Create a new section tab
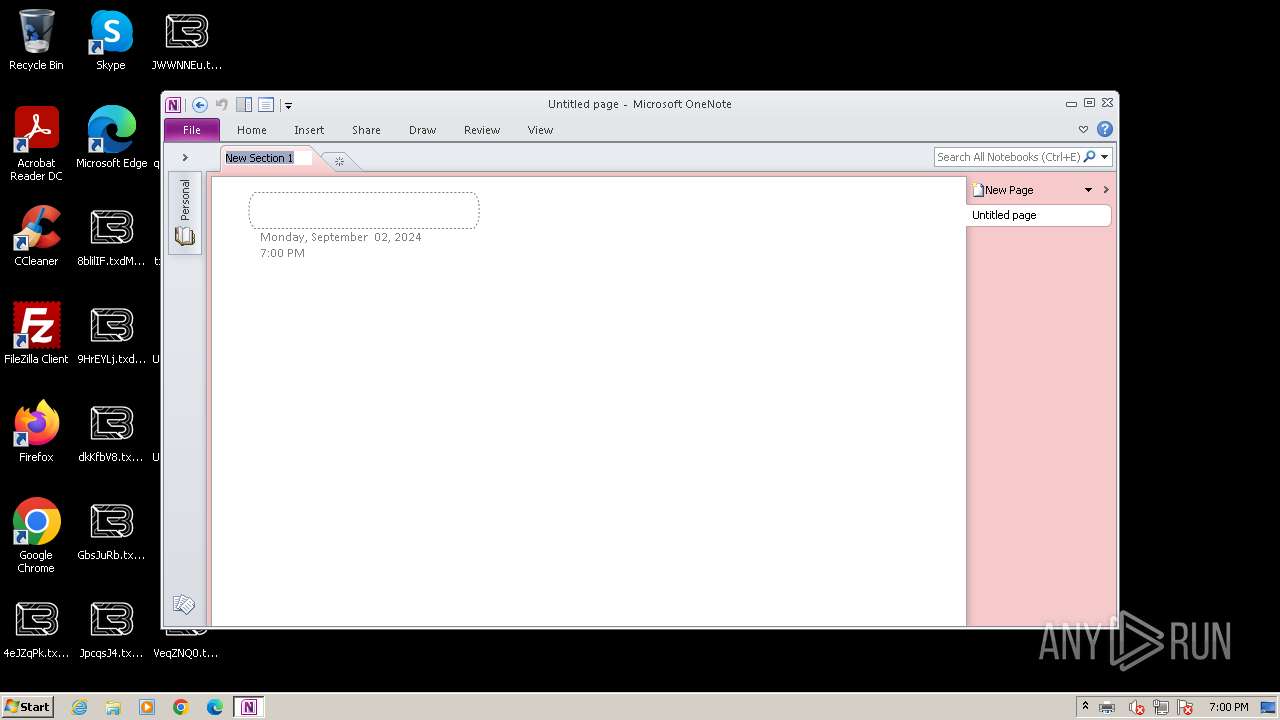 pos(339,161)
